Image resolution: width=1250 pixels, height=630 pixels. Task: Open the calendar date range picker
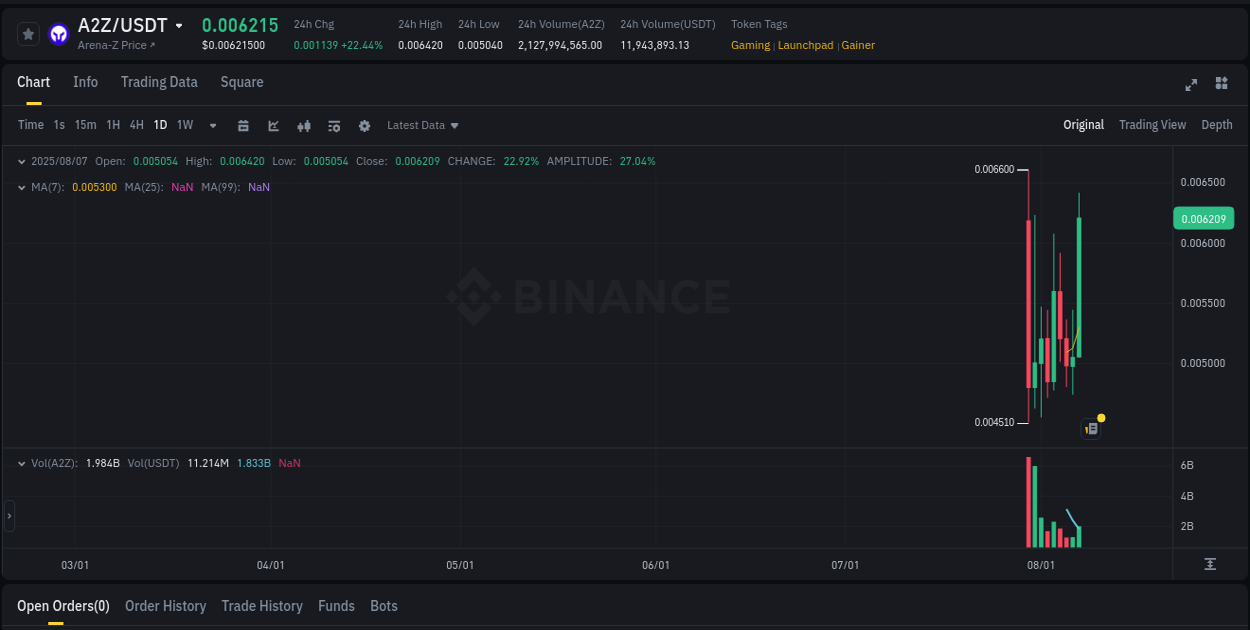point(244,125)
